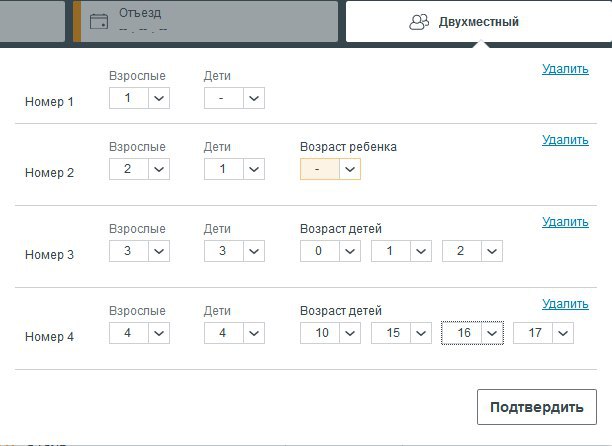
Task: Open child age dropdown showing 0 in Номер 3
Action: pos(330,251)
